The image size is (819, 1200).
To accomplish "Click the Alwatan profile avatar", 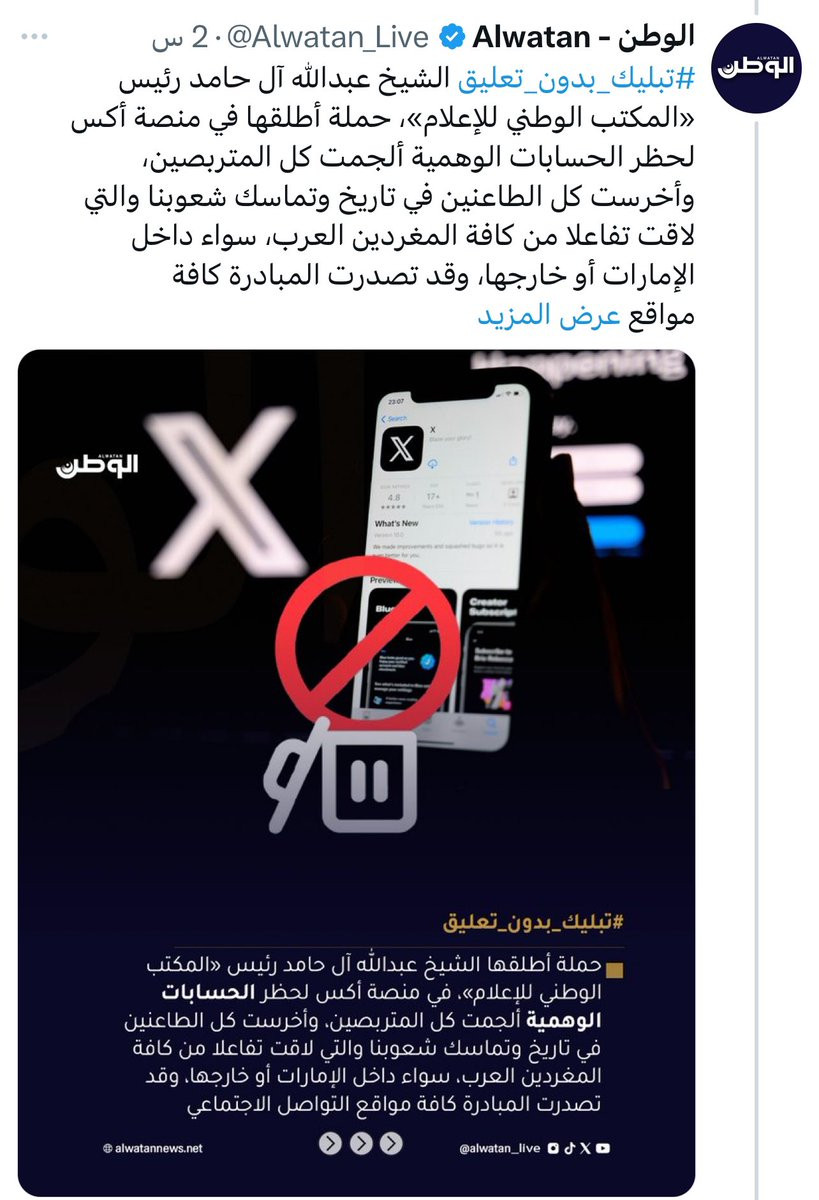I will tap(757, 67).
